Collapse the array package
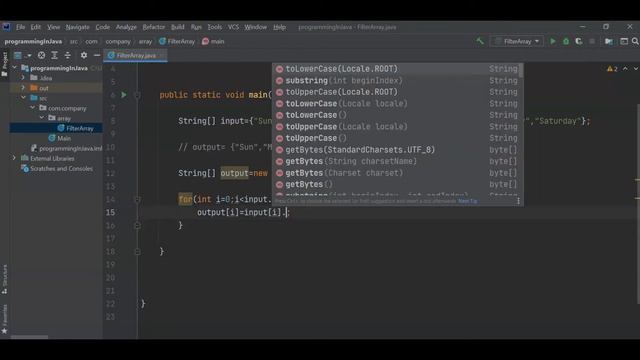Image resolution: width=640 pixels, height=360 pixels. click(42, 118)
